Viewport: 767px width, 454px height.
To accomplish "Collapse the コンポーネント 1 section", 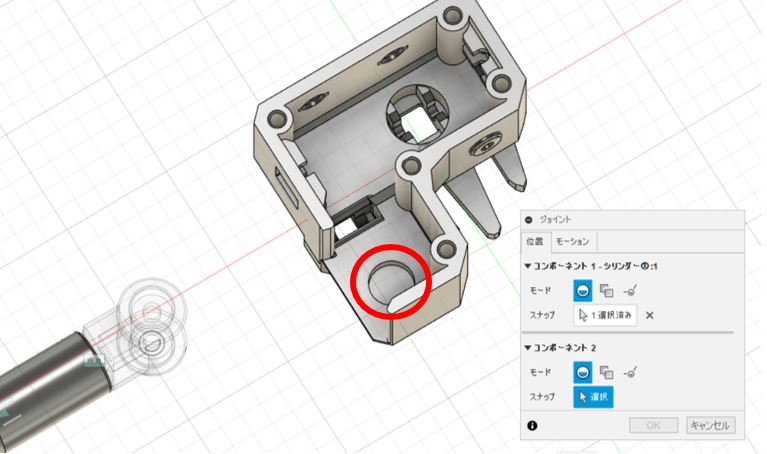I will (x=528, y=267).
